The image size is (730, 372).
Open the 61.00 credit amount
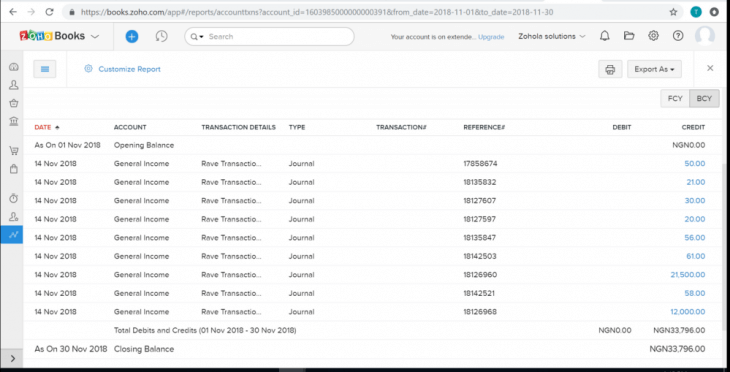(696, 256)
